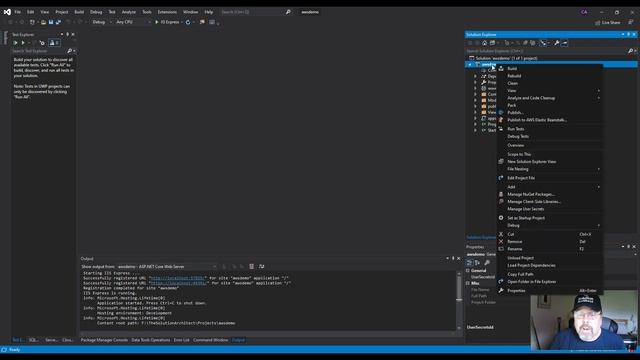Open the View submenu in context menu
The height and width of the screenshot is (360, 640).
pyautogui.click(x=549, y=91)
